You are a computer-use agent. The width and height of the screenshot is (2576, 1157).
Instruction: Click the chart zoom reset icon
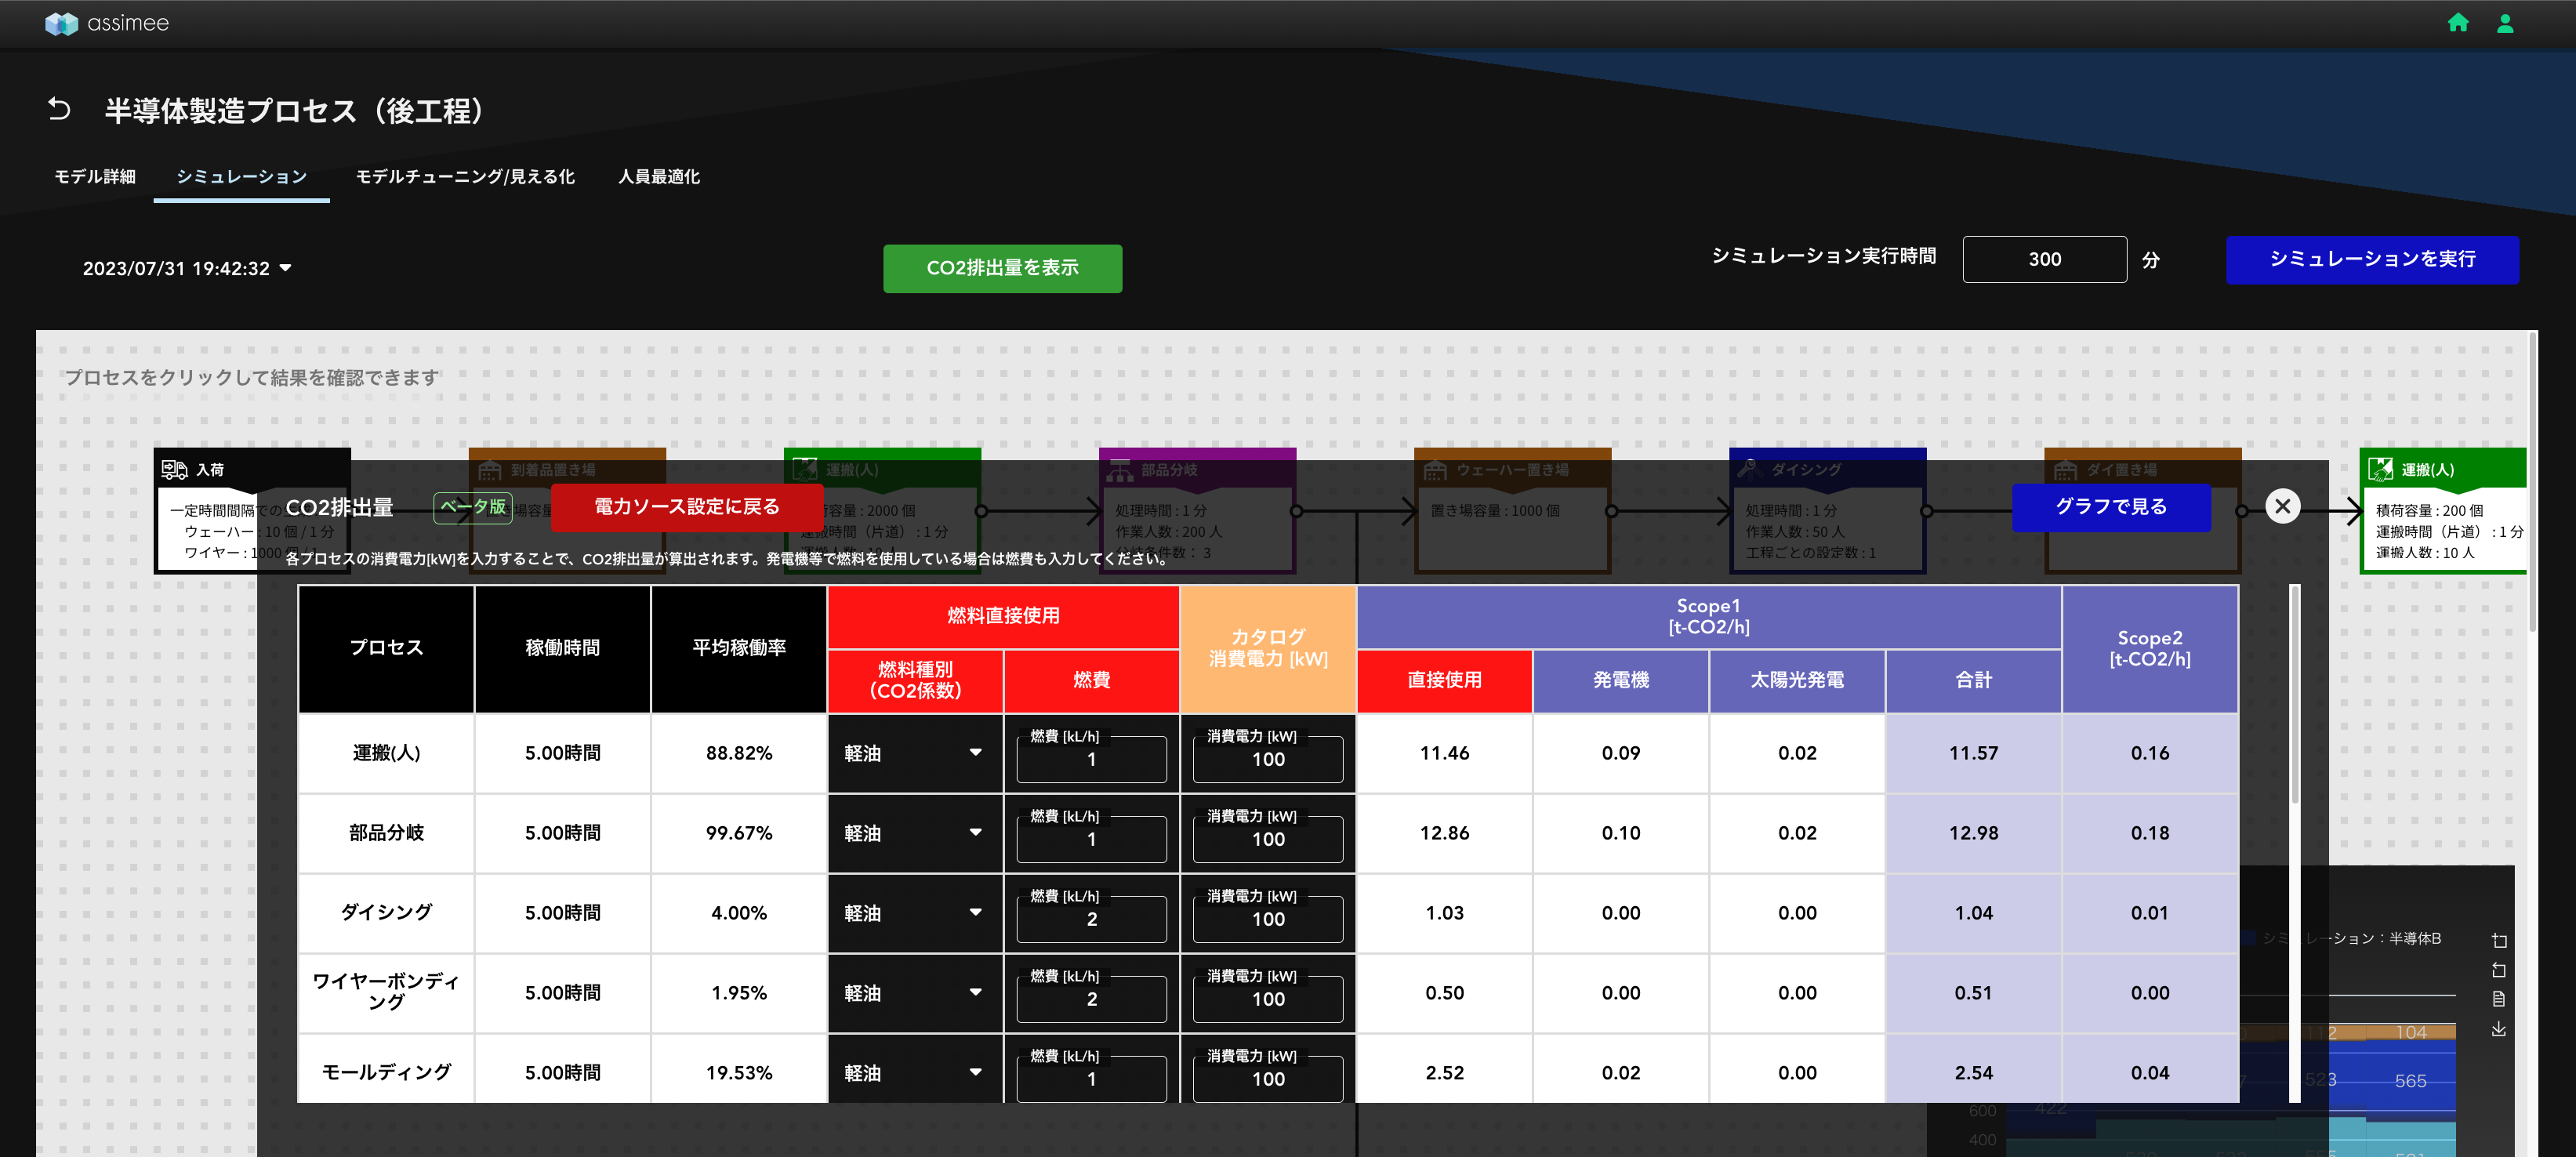pyautogui.click(x=2499, y=970)
